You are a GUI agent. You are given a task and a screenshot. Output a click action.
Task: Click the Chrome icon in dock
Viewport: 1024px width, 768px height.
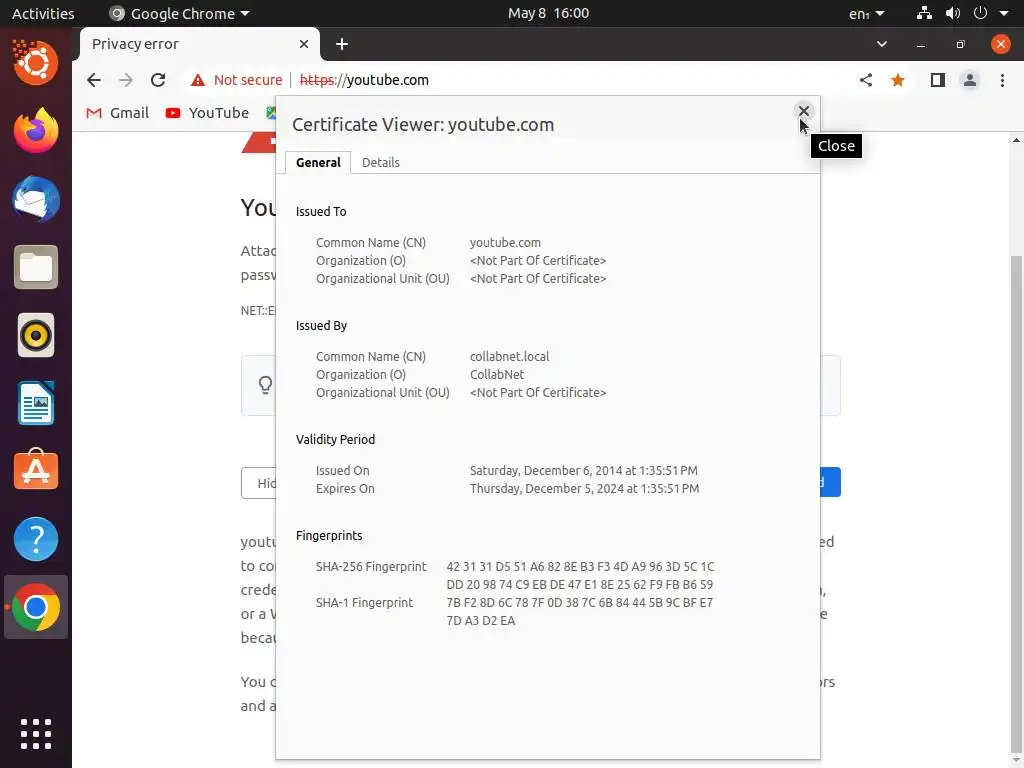tap(36, 607)
